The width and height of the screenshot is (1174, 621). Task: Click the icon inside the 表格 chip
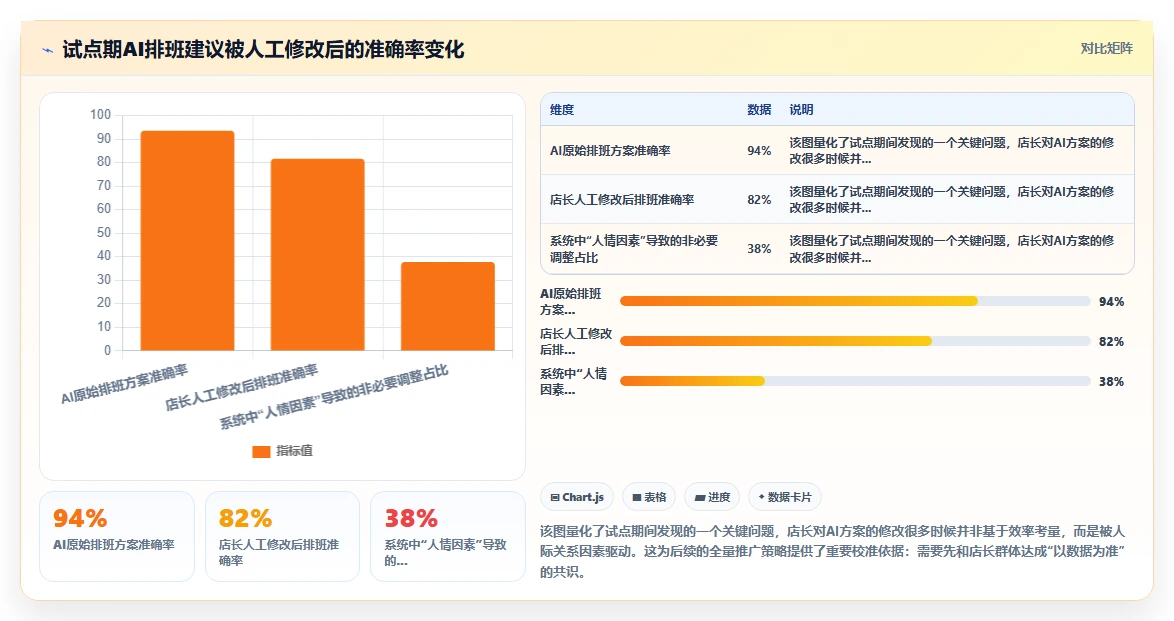pyautogui.click(x=636, y=497)
